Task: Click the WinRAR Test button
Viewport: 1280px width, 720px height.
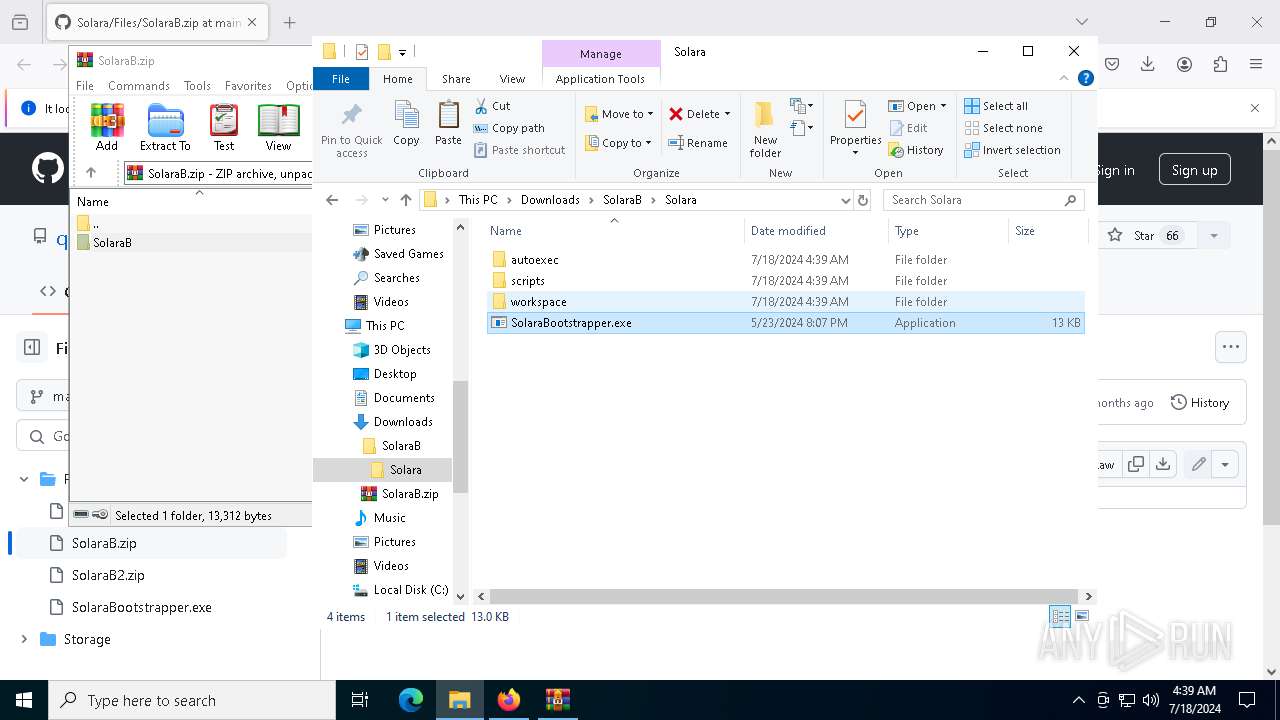Action: coord(224,127)
